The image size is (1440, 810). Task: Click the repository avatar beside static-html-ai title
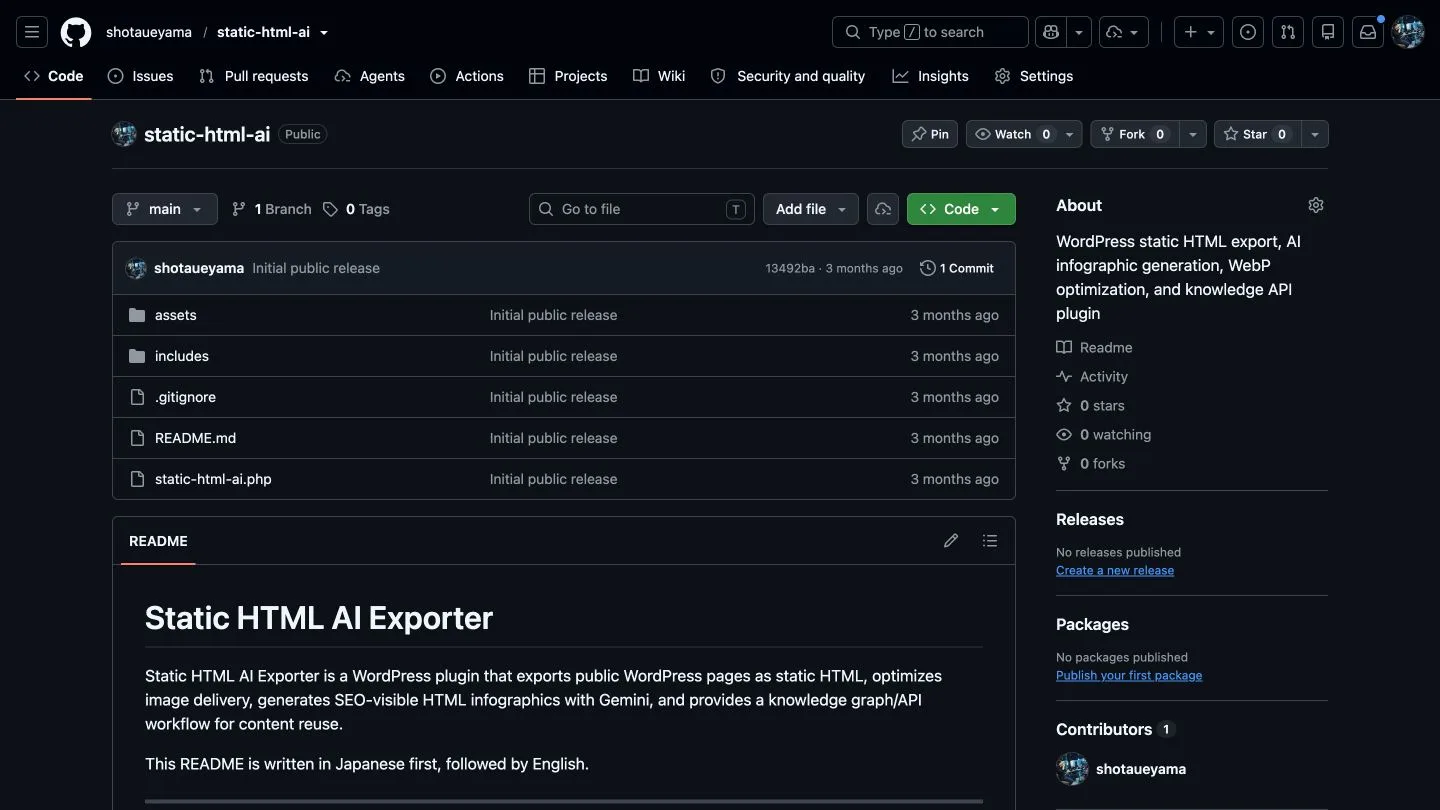pyautogui.click(x=124, y=134)
